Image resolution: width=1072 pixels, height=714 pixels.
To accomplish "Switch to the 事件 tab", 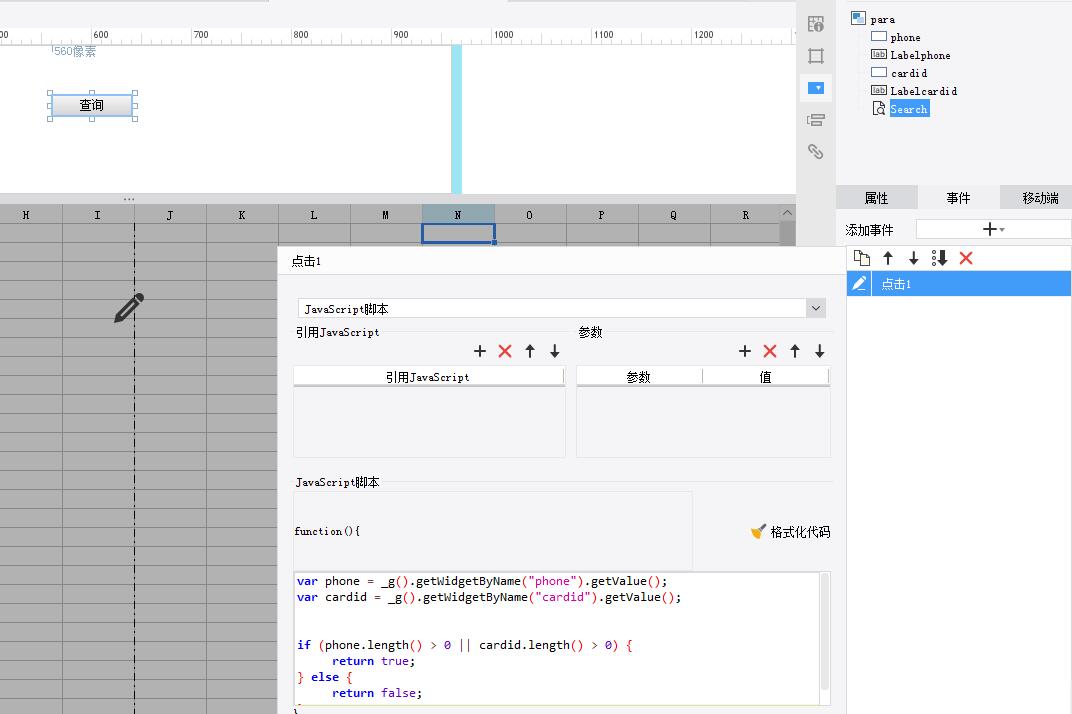I will [959, 198].
